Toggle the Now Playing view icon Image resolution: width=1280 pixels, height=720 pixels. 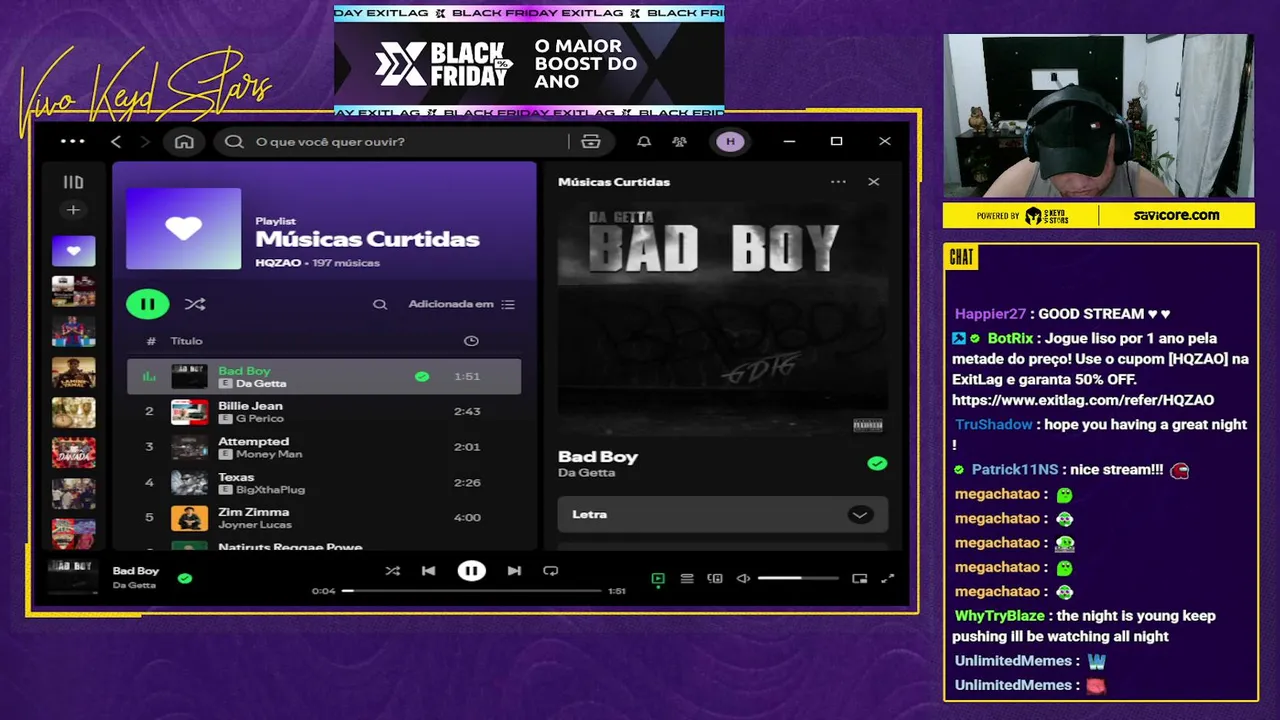tap(658, 578)
